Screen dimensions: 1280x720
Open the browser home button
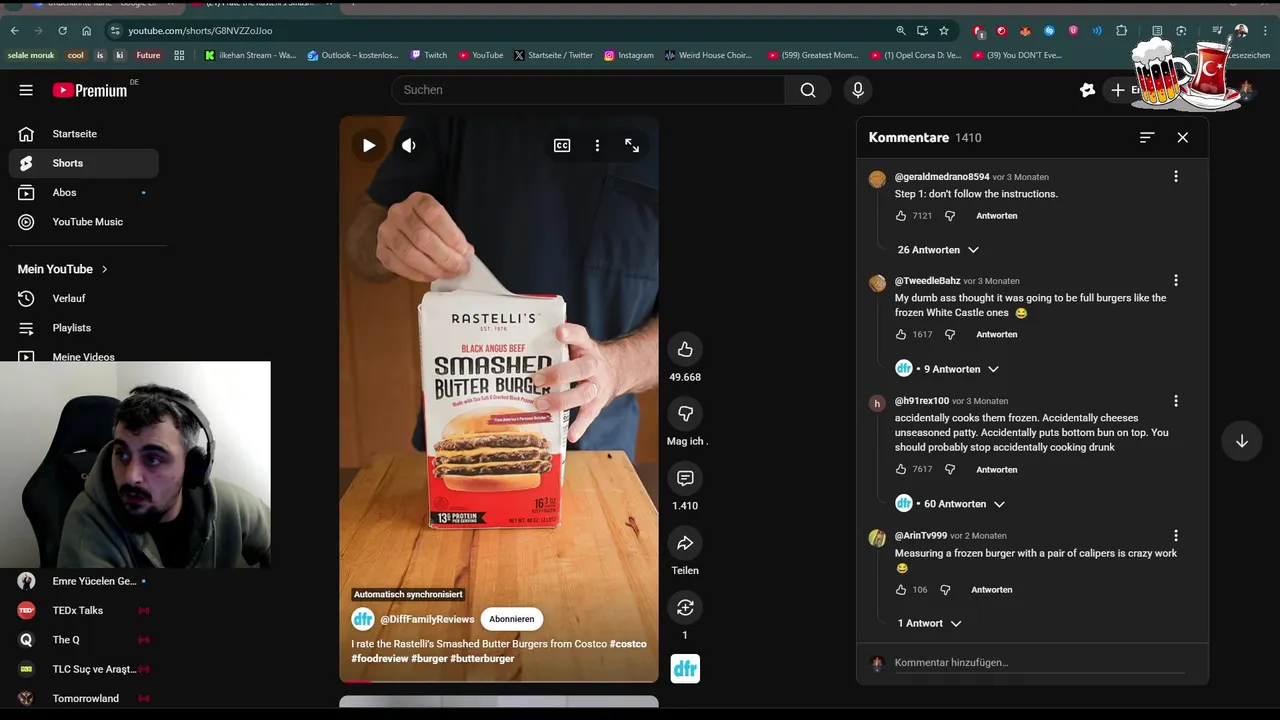coord(86,31)
